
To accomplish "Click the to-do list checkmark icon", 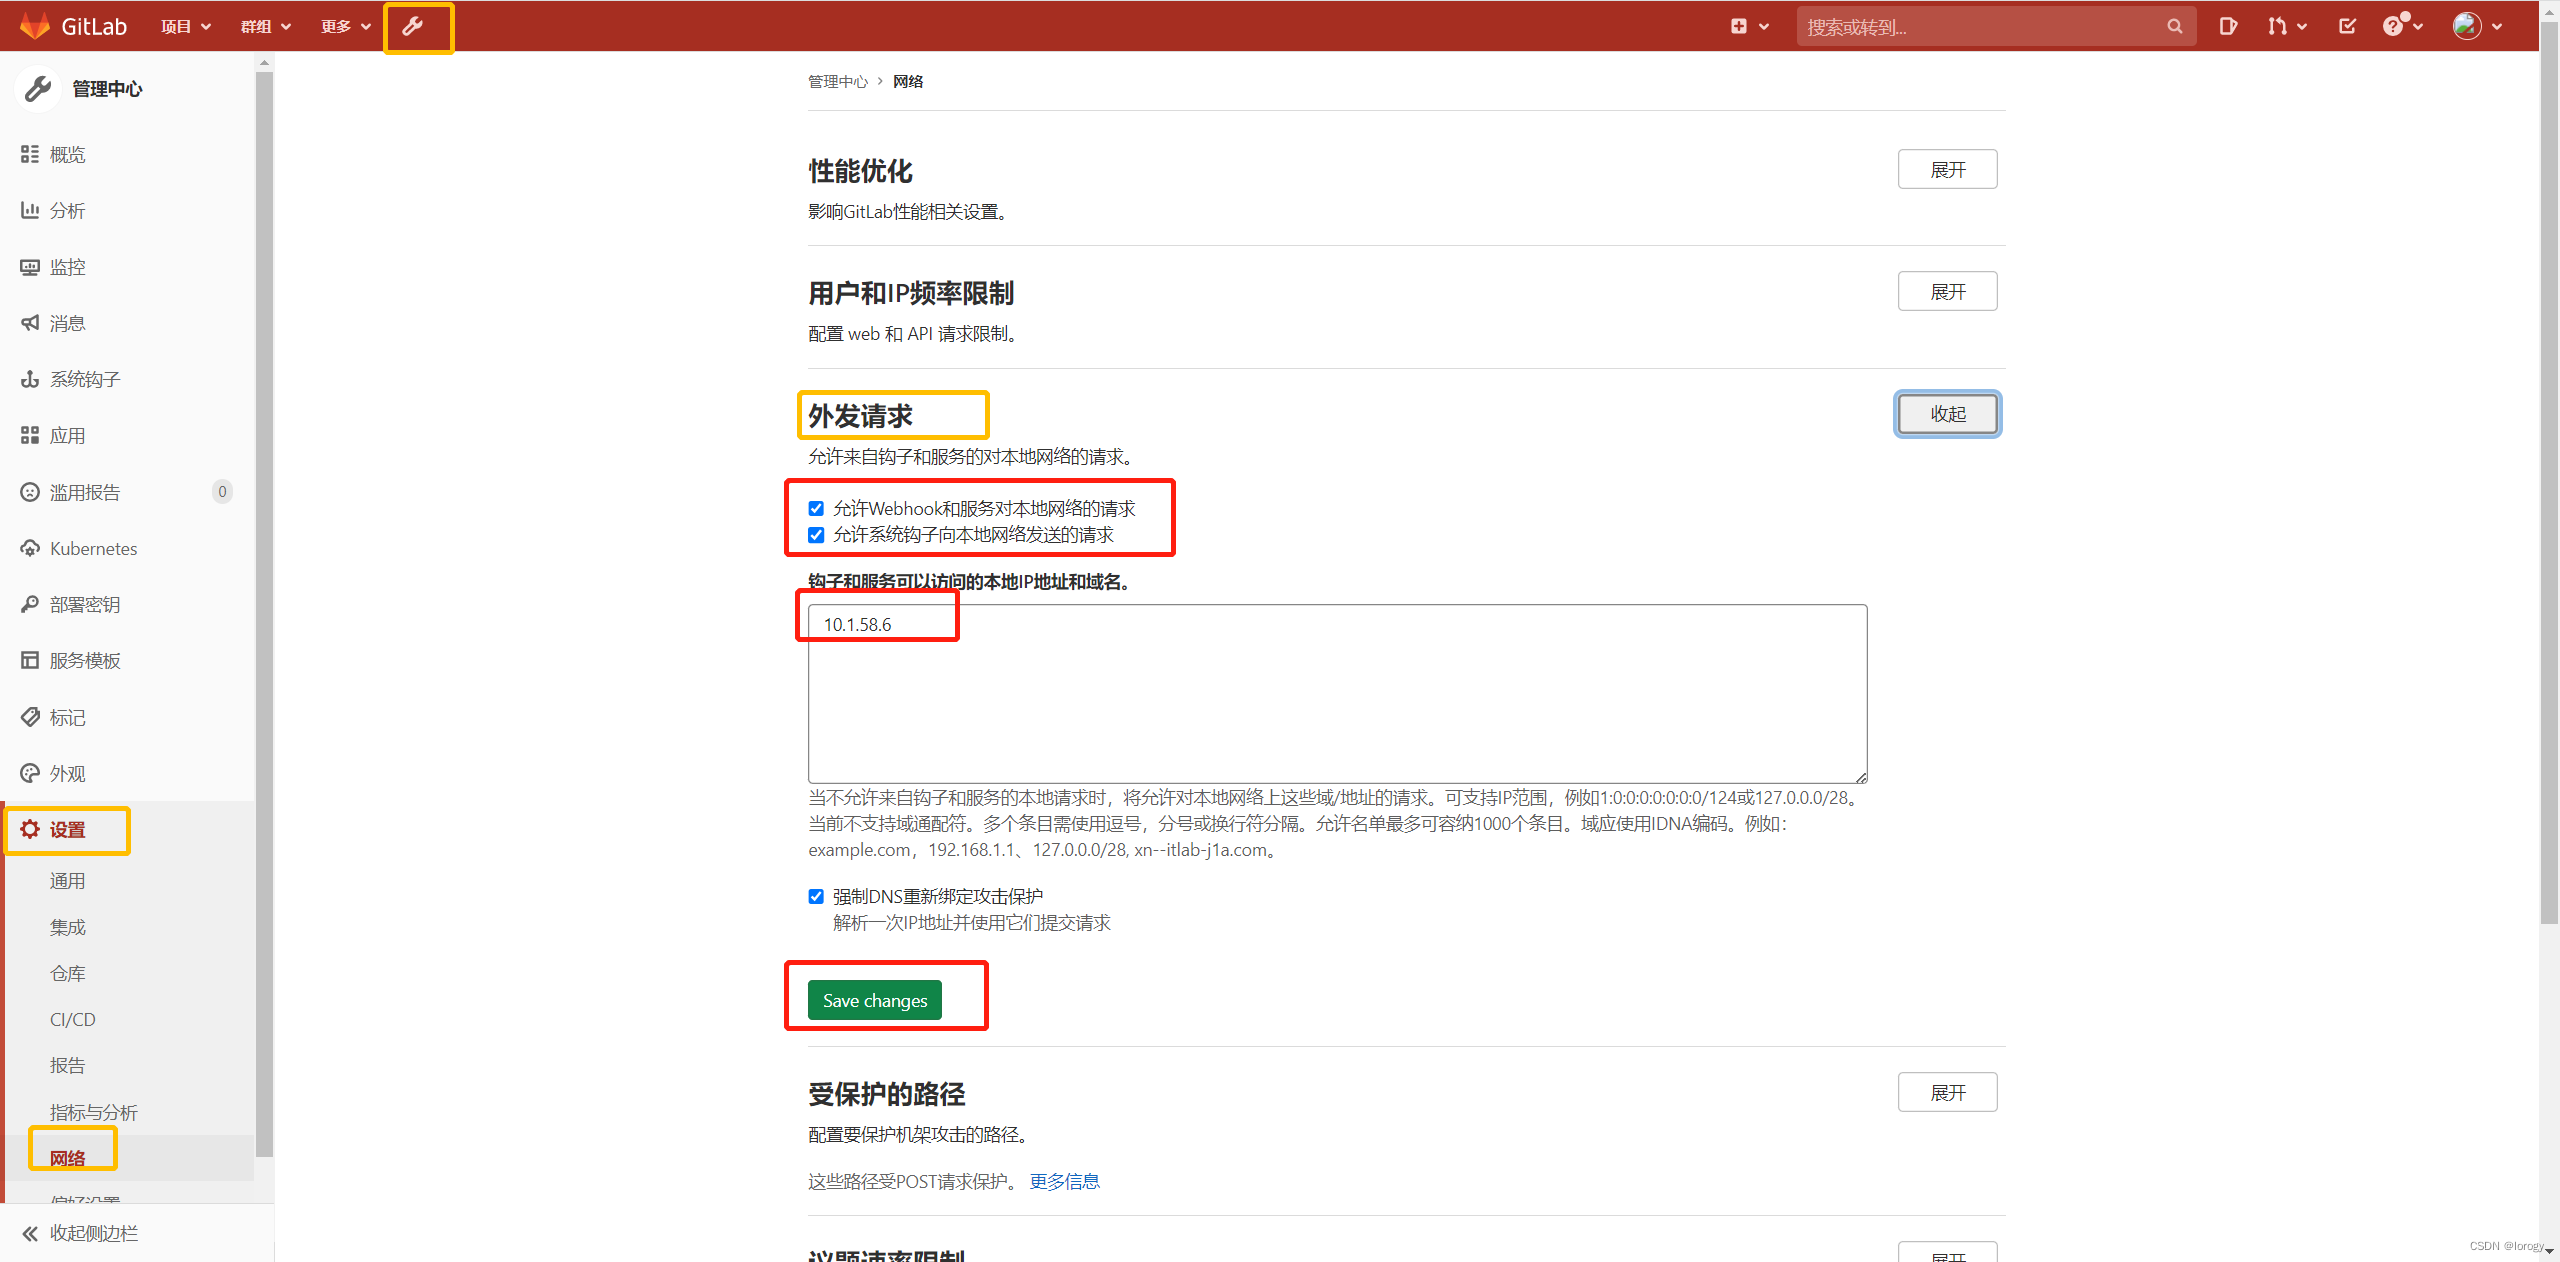I will click(2347, 27).
